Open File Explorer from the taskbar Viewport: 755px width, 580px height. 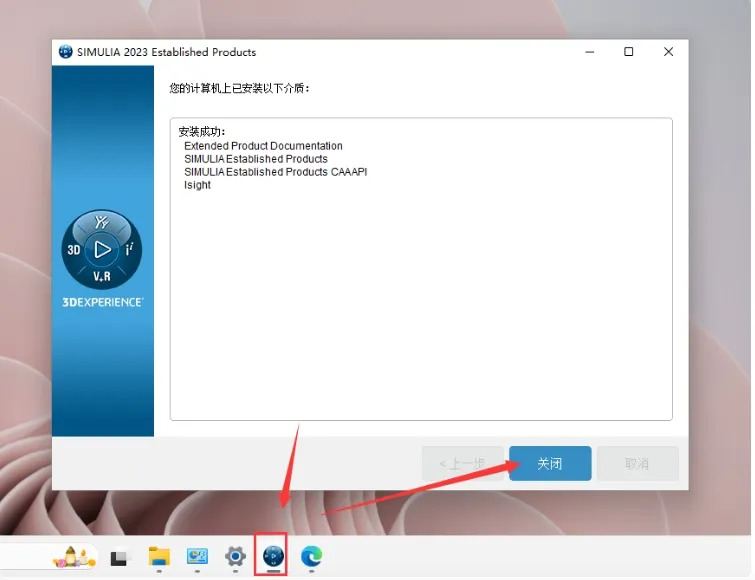[159, 556]
